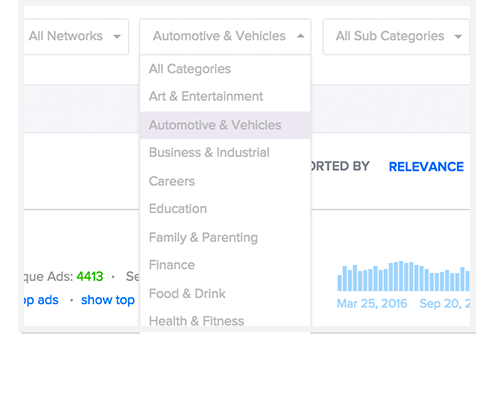Select Family & Parenting option
Screen dimensions: 500x400
225,238
